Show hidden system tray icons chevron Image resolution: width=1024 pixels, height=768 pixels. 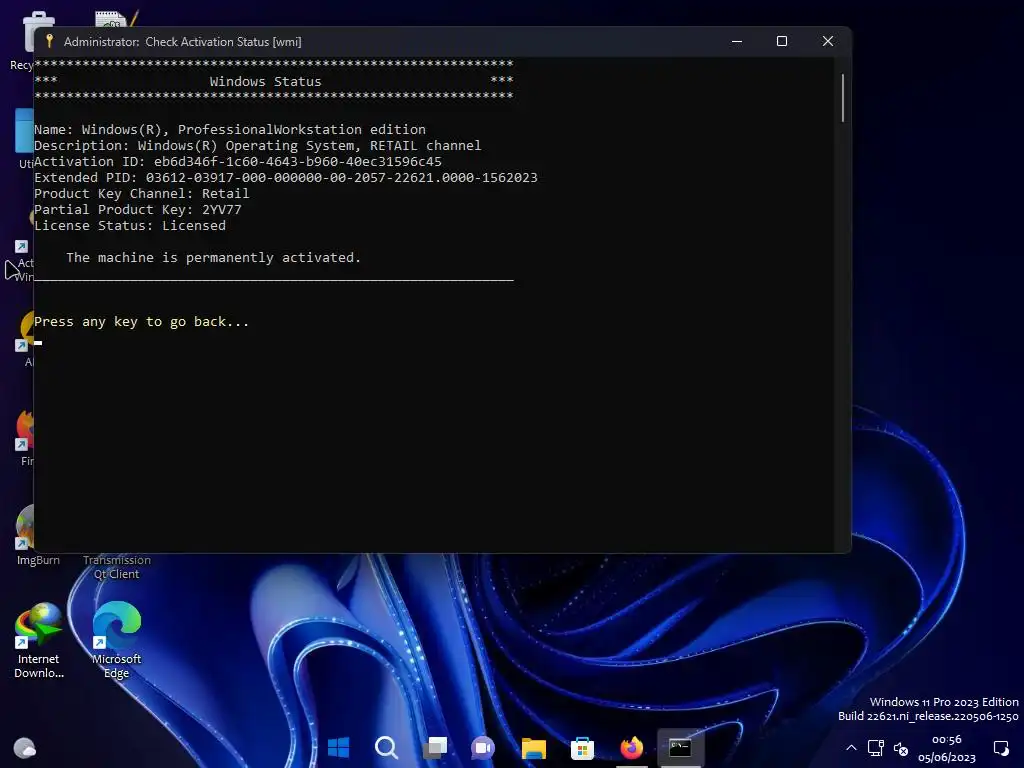851,748
